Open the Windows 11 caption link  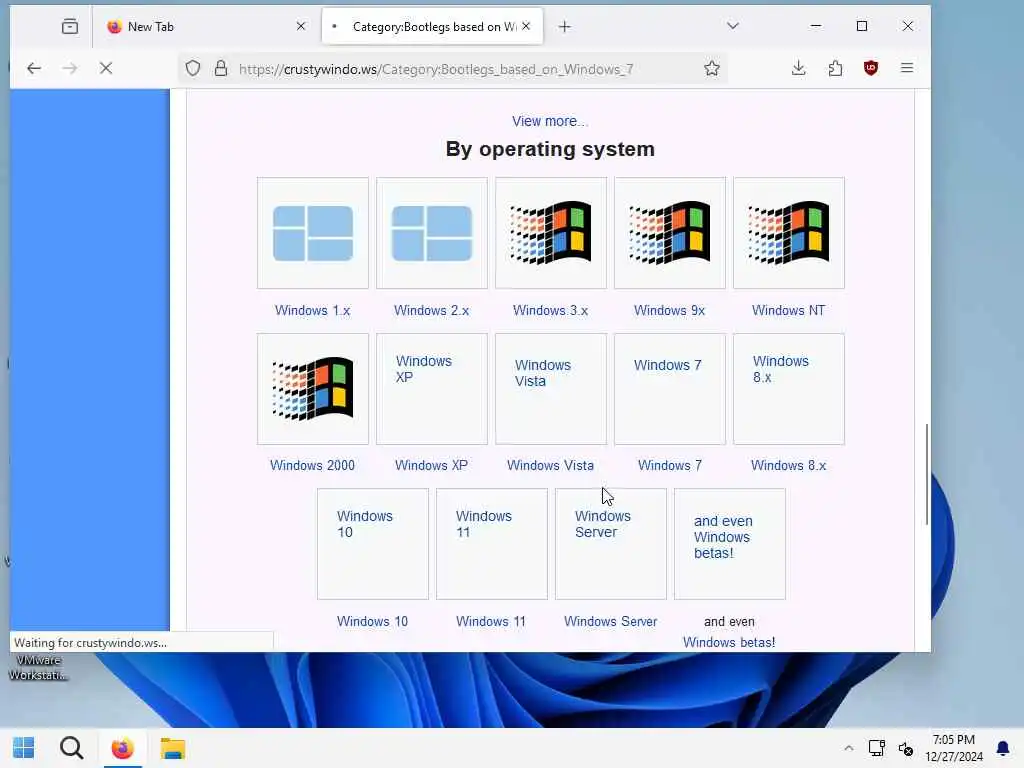(491, 621)
